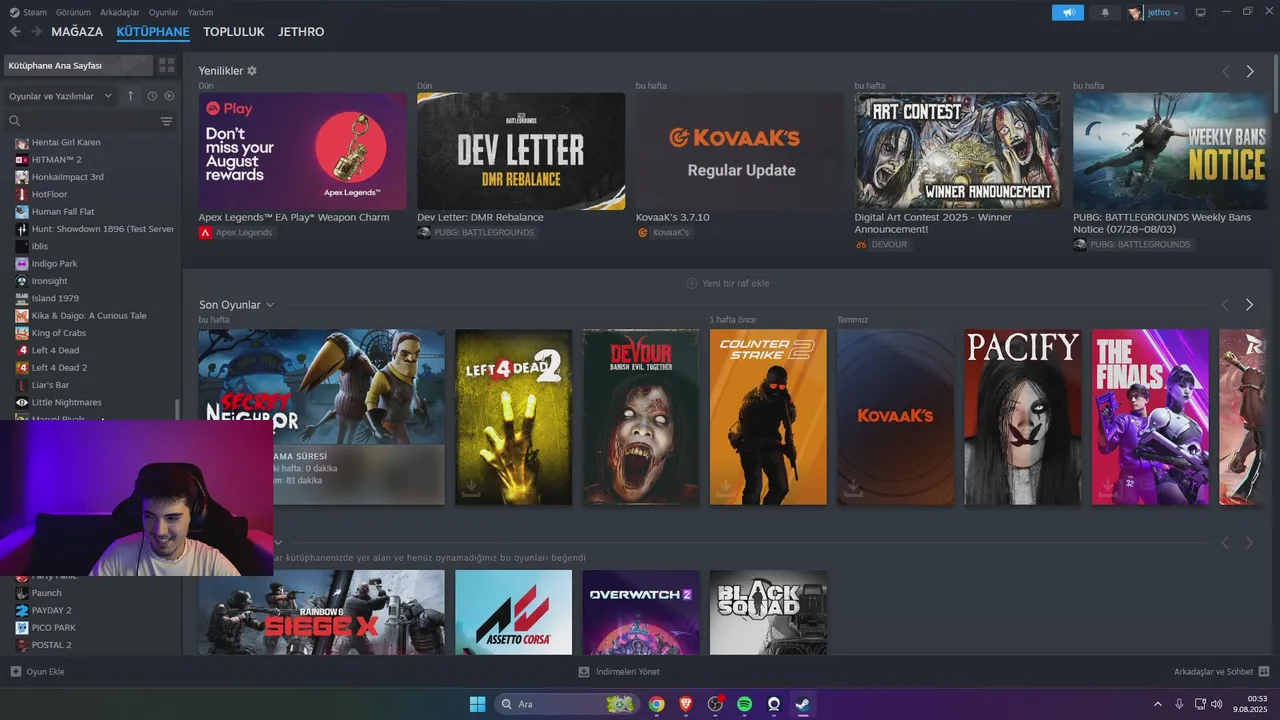Open the announcements megaphone button
The image size is (1280, 720).
click(1068, 12)
